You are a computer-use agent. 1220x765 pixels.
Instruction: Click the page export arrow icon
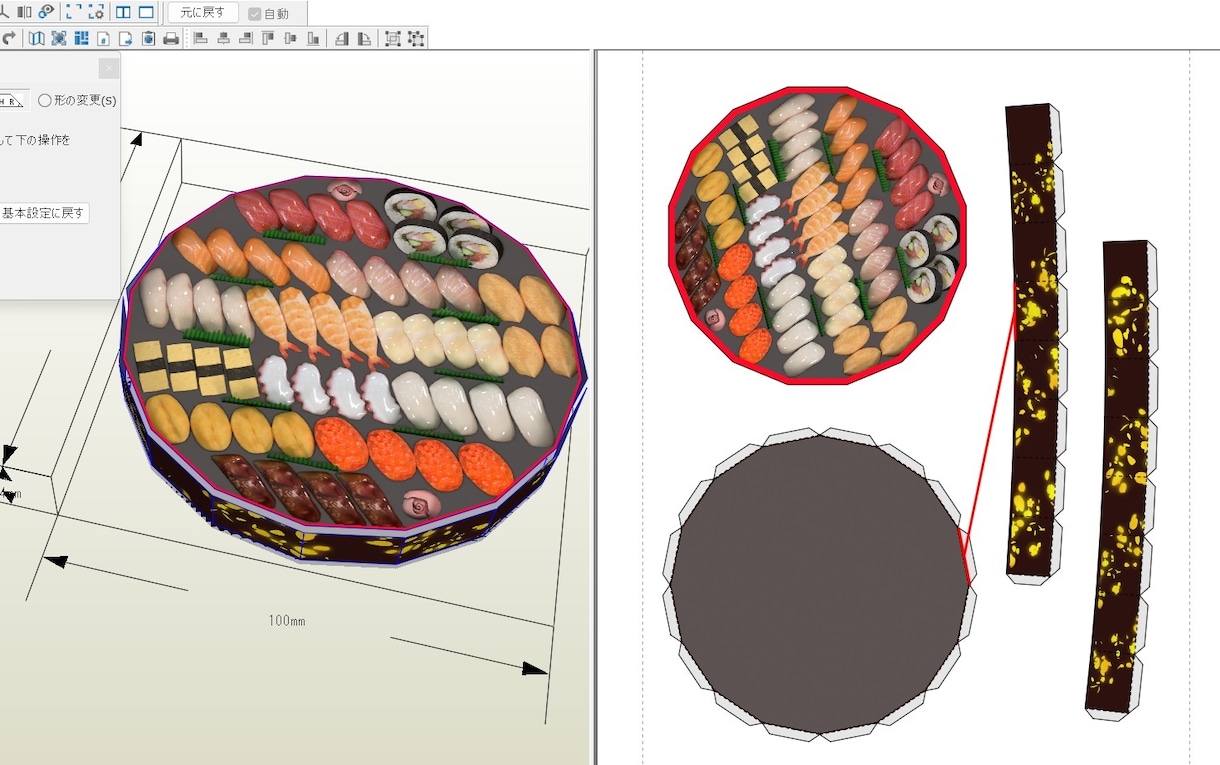click(126, 39)
